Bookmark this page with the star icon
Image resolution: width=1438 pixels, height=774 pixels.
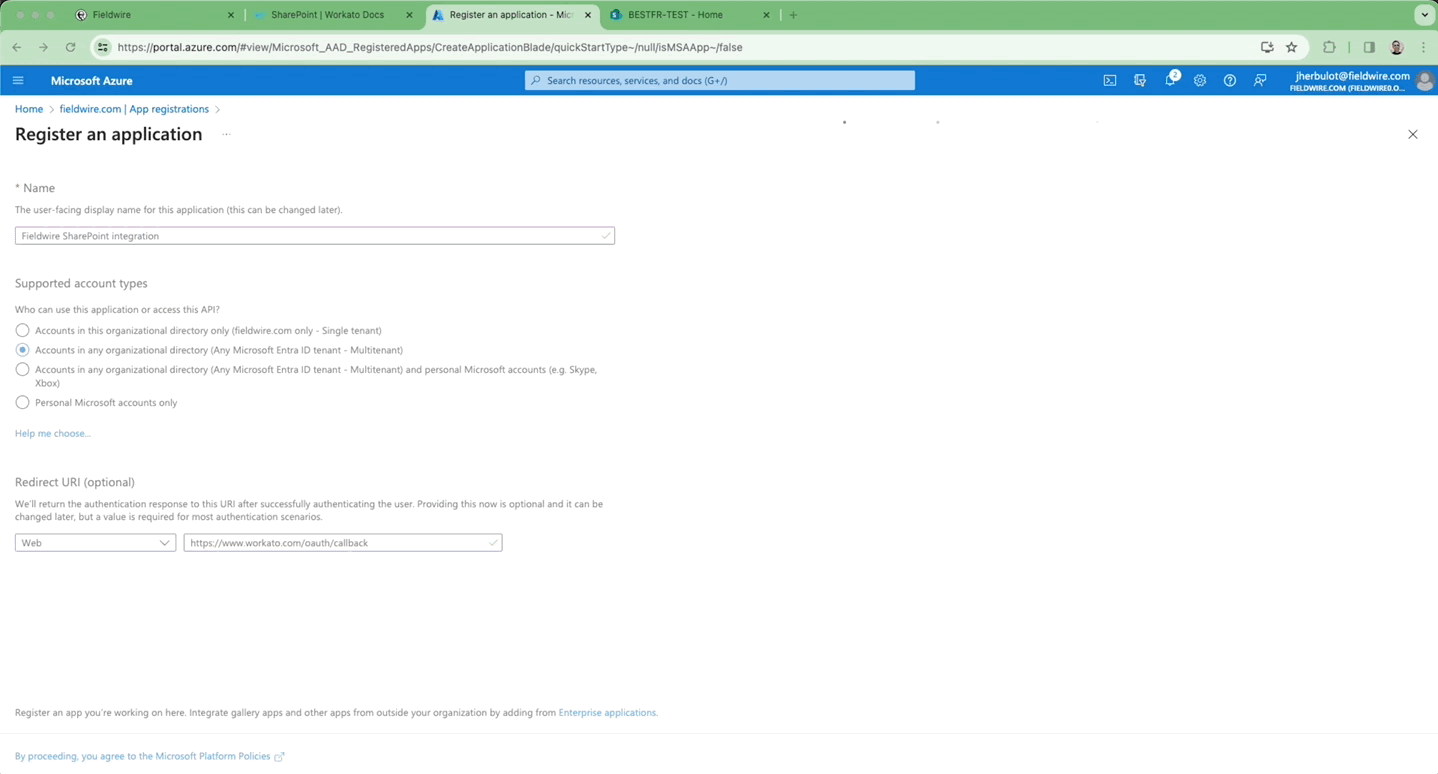[1291, 46]
